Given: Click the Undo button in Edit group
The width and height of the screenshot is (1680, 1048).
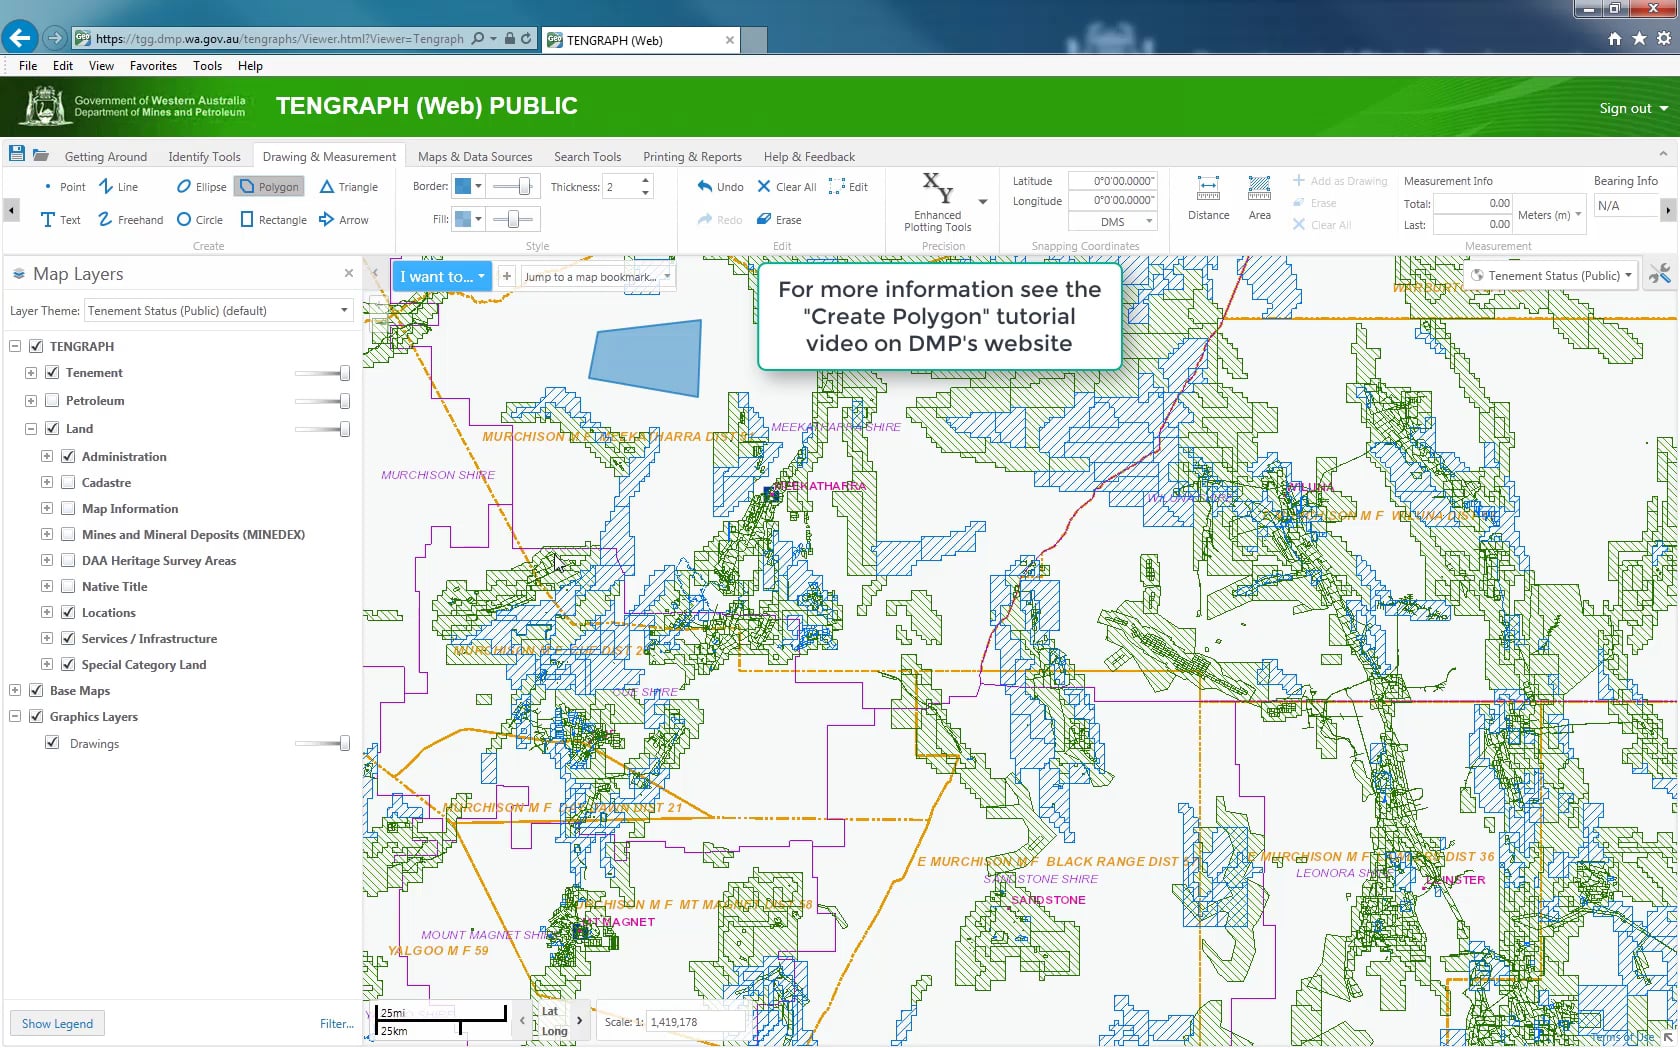Looking at the screenshot, I should [x=719, y=186].
